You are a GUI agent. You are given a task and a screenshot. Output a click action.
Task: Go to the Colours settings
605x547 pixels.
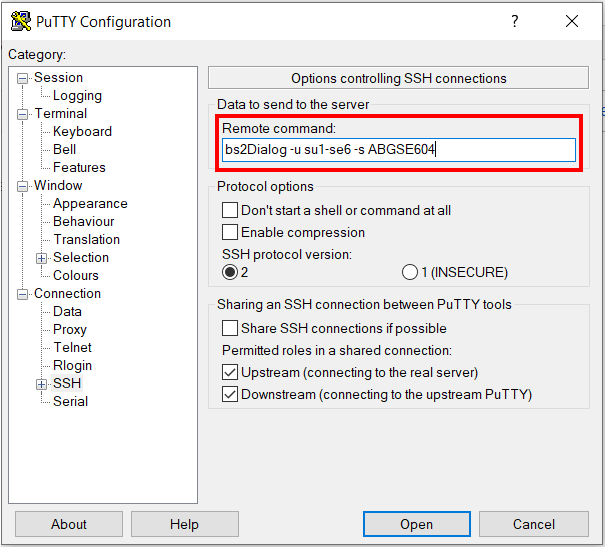coord(76,276)
